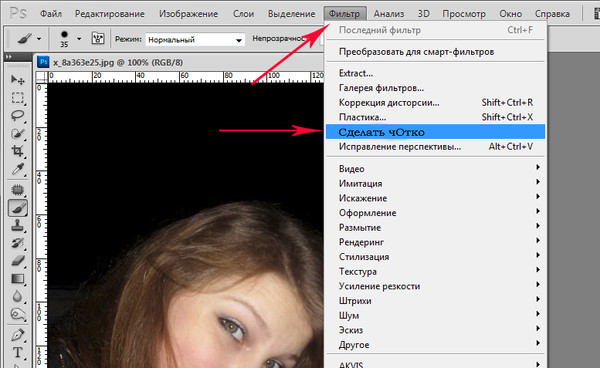Open brush picker dropdown arrow beside 35

click(79, 39)
